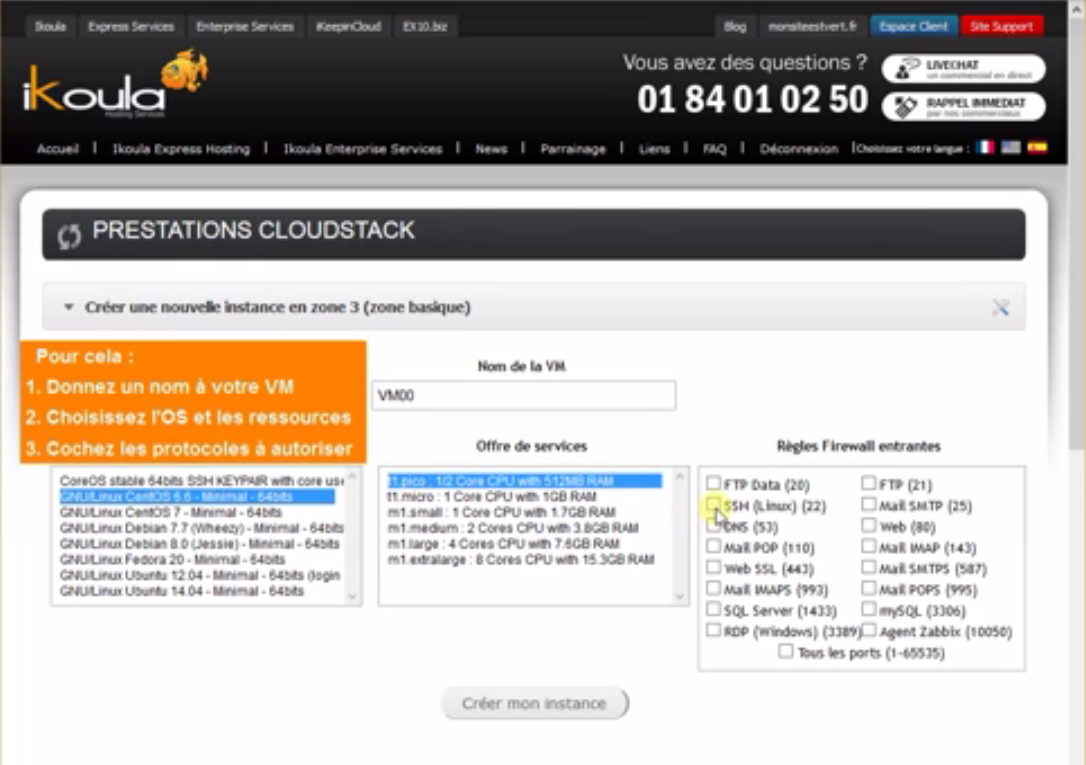Click scroll-up arrow of Offre de services list
This screenshot has width=1086, height=765.
[x=679, y=476]
